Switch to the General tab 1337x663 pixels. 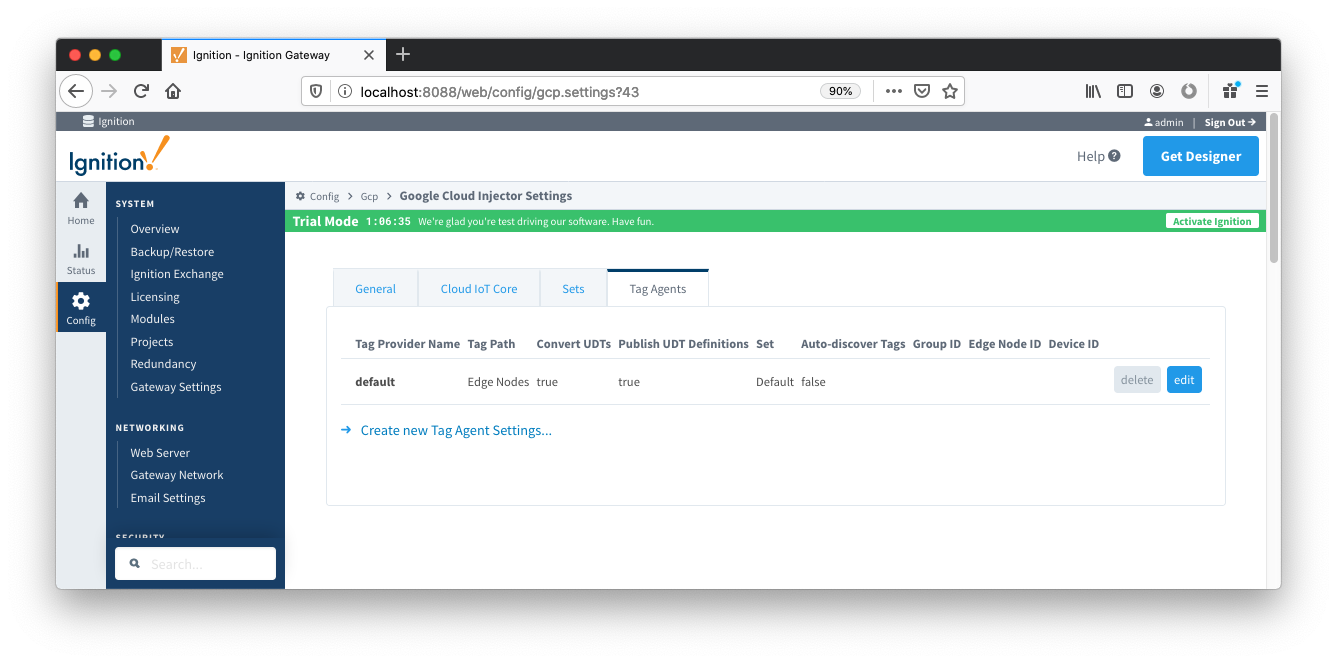375,289
